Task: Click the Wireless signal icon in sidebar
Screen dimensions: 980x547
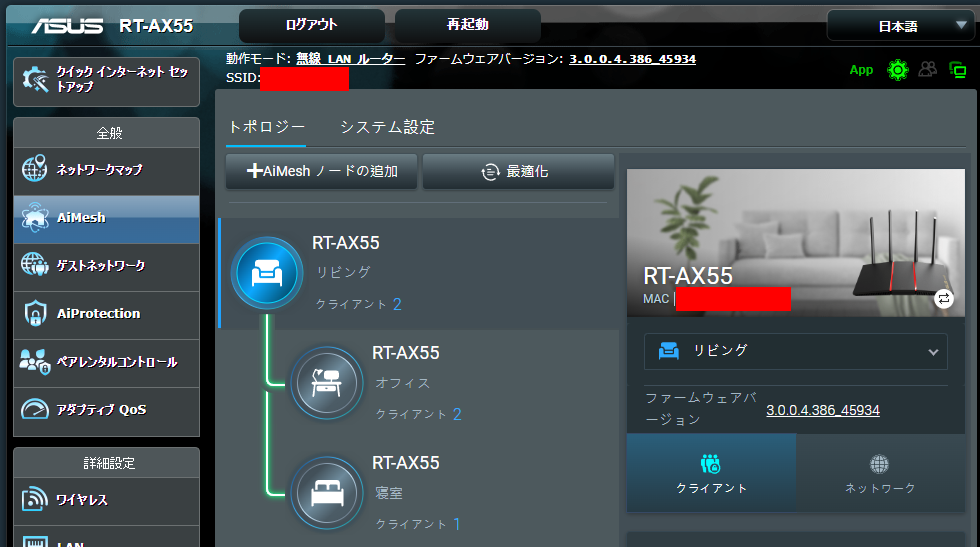Action: [x=35, y=499]
